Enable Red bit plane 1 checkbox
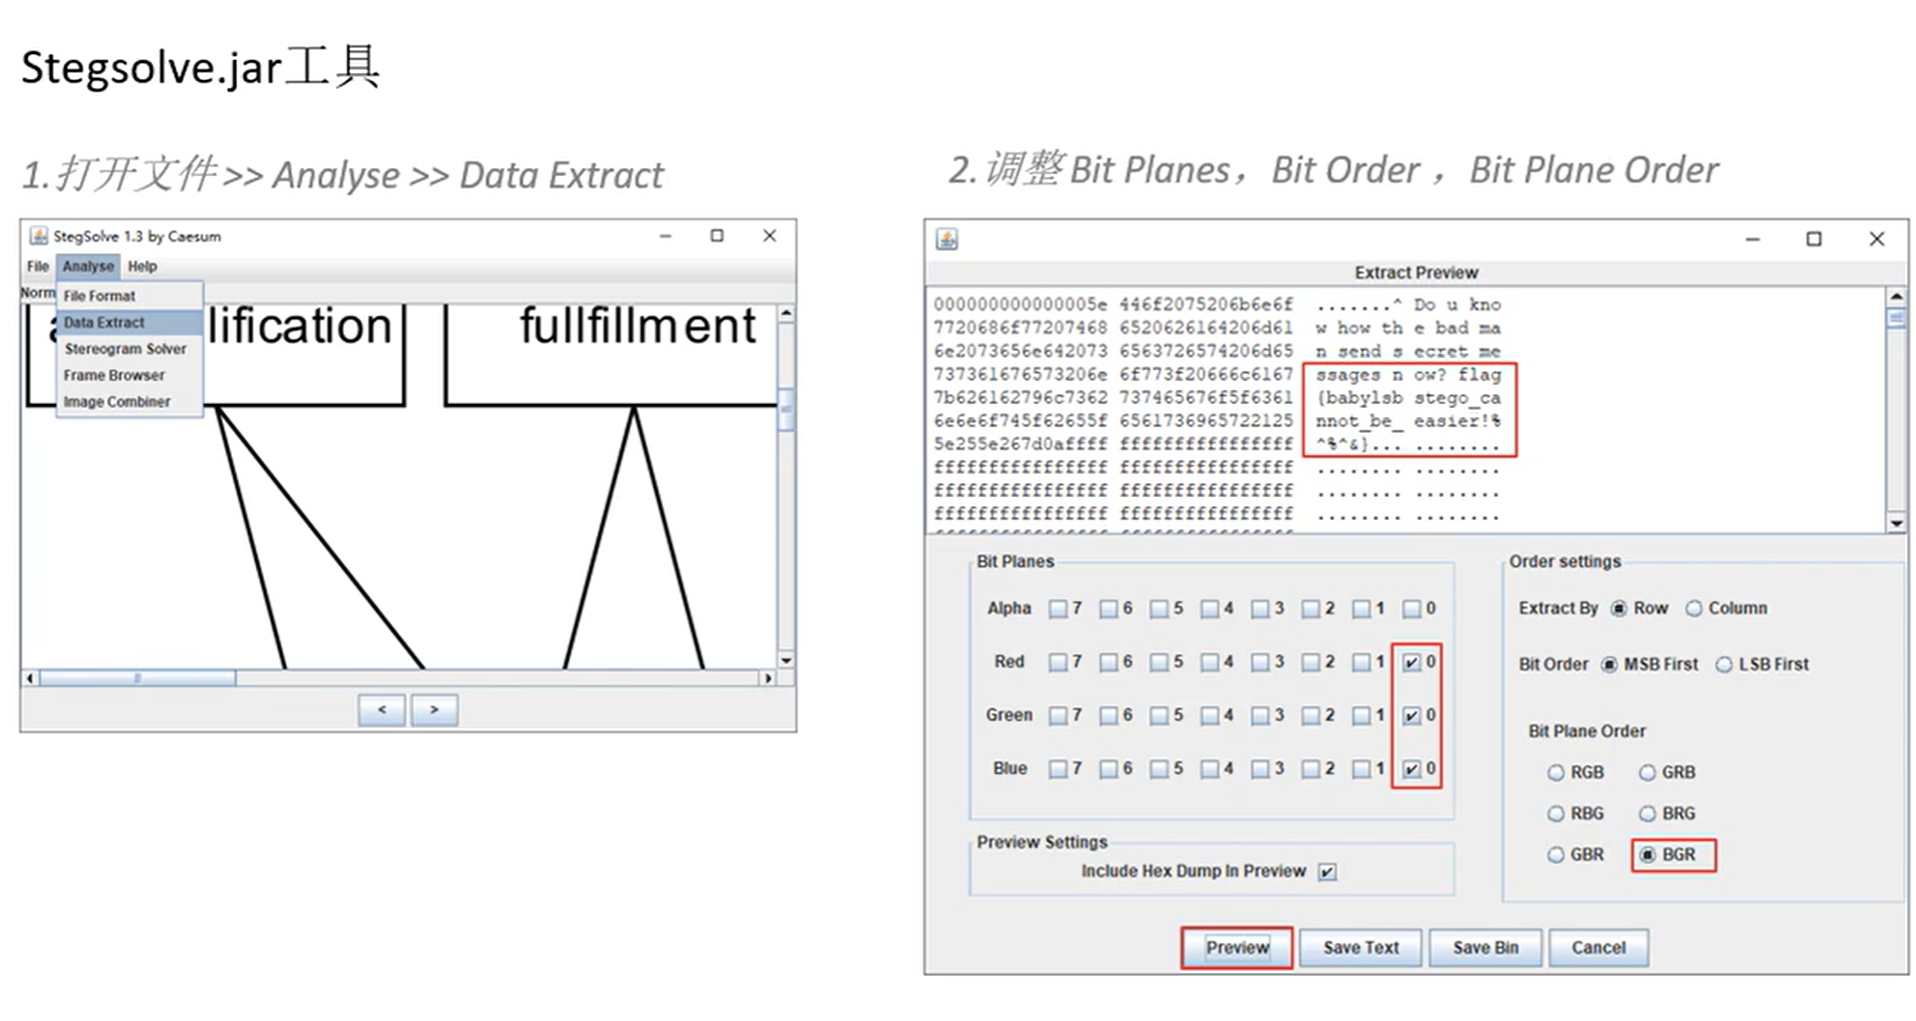 click(x=1361, y=662)
